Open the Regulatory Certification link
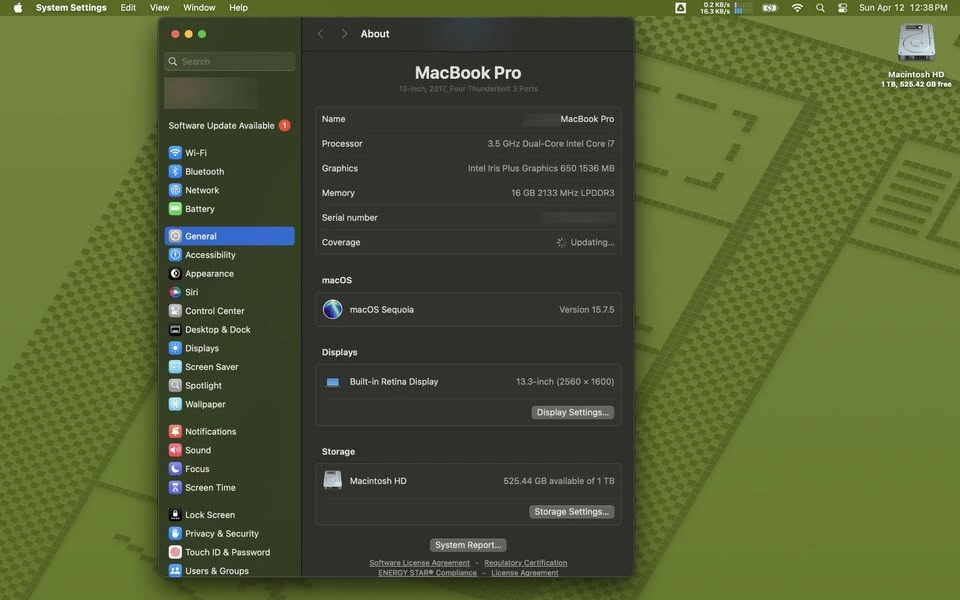Screen dimensions: 960x600 point(525,563)
